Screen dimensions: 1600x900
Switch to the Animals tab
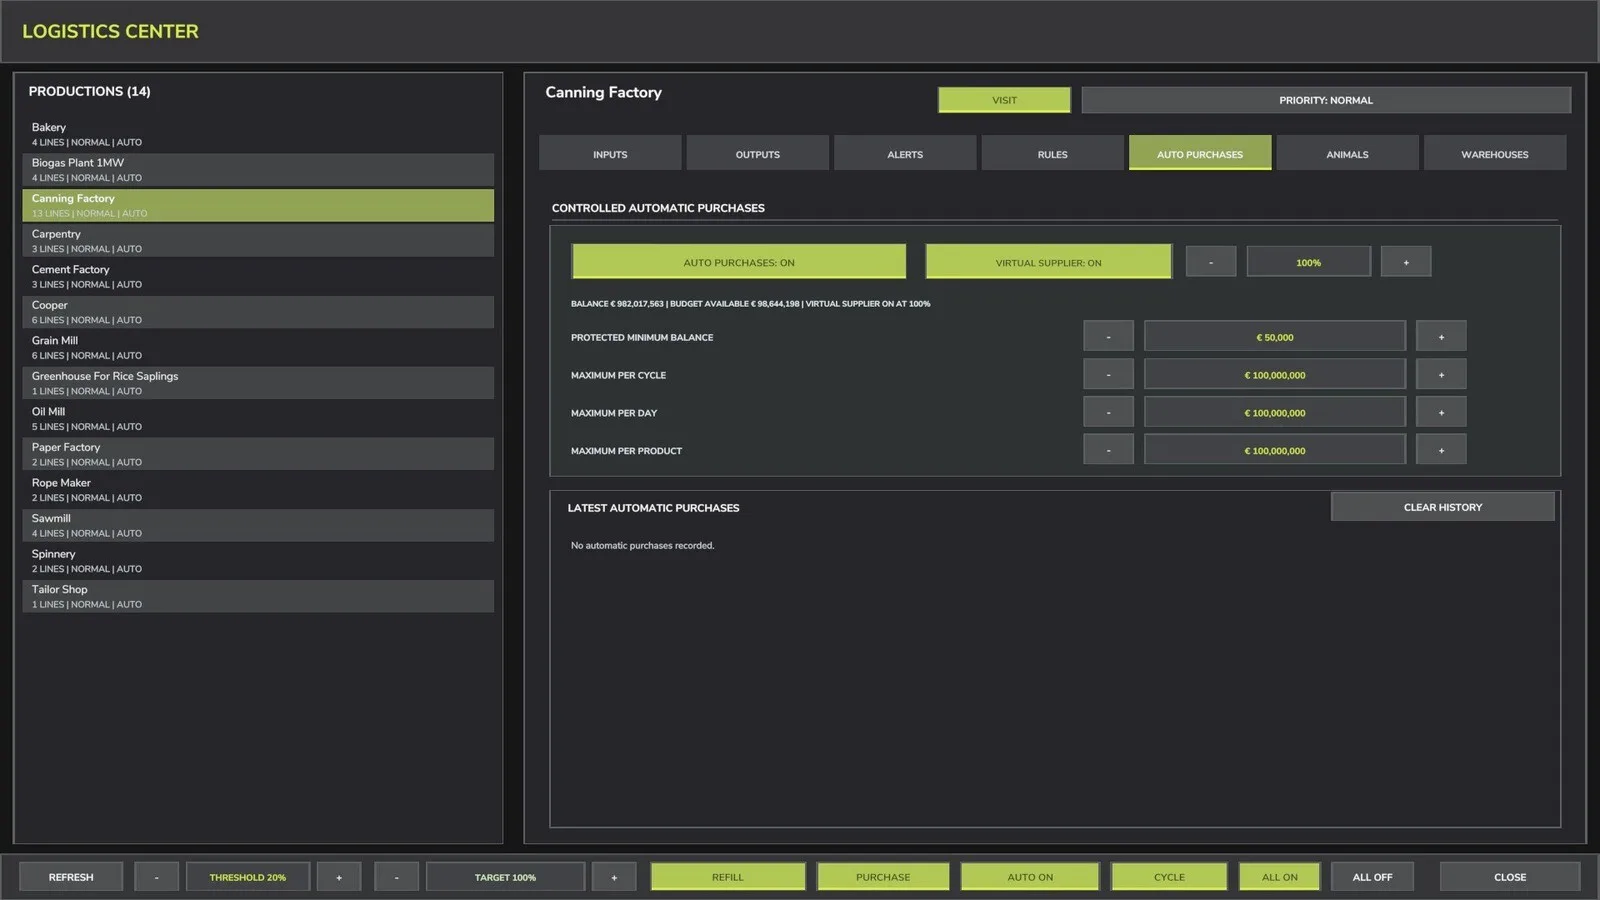coord(1347,153)
